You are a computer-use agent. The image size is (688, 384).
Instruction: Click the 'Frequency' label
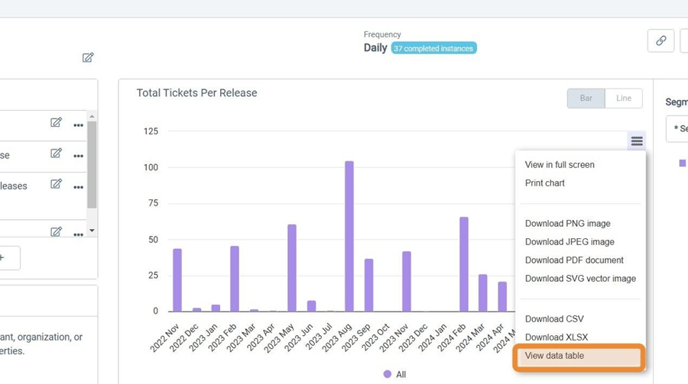(382, 34)
